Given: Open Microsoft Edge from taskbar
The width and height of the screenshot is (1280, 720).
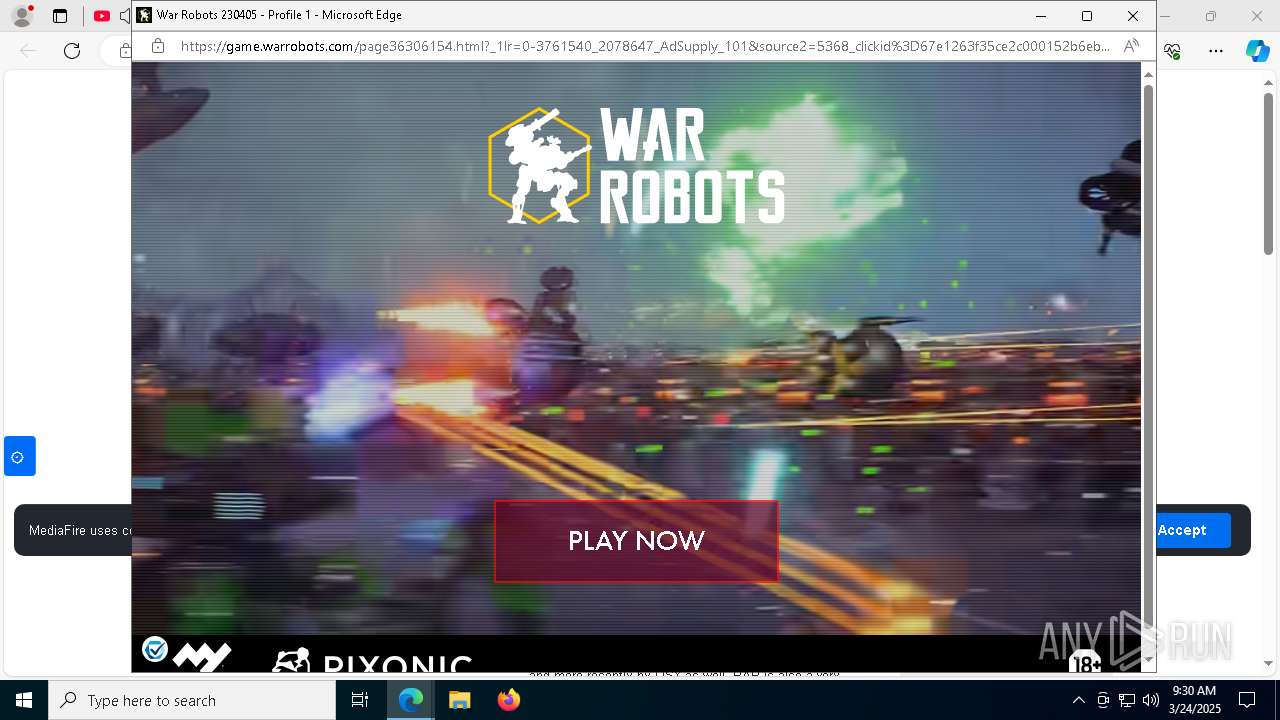Looking at the screenshot, I should click(x=411, y=700).
